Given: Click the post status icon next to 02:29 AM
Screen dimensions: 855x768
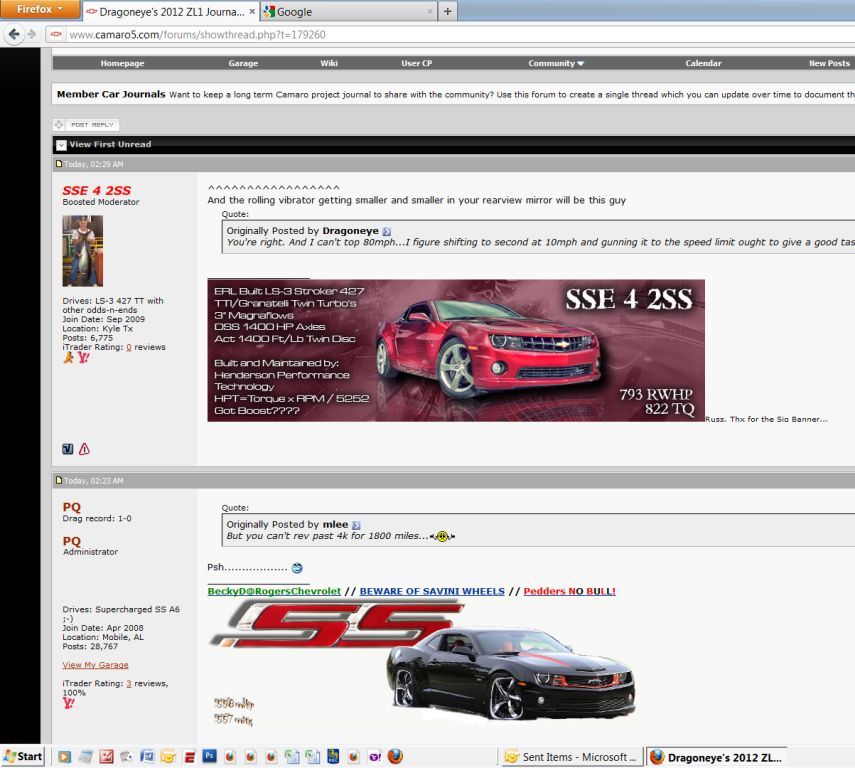Looking at the screenshot, I should [59, 164].
